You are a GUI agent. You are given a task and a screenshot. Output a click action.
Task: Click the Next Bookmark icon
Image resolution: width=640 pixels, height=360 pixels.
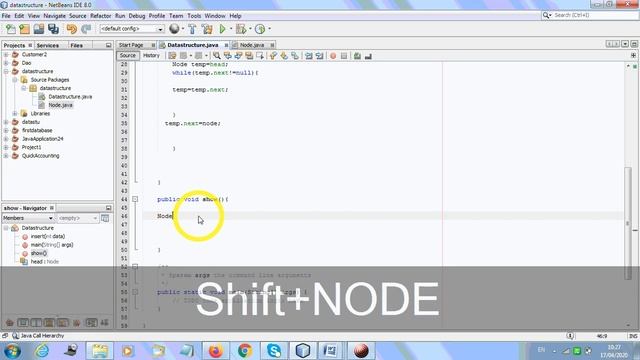[284, 56]
